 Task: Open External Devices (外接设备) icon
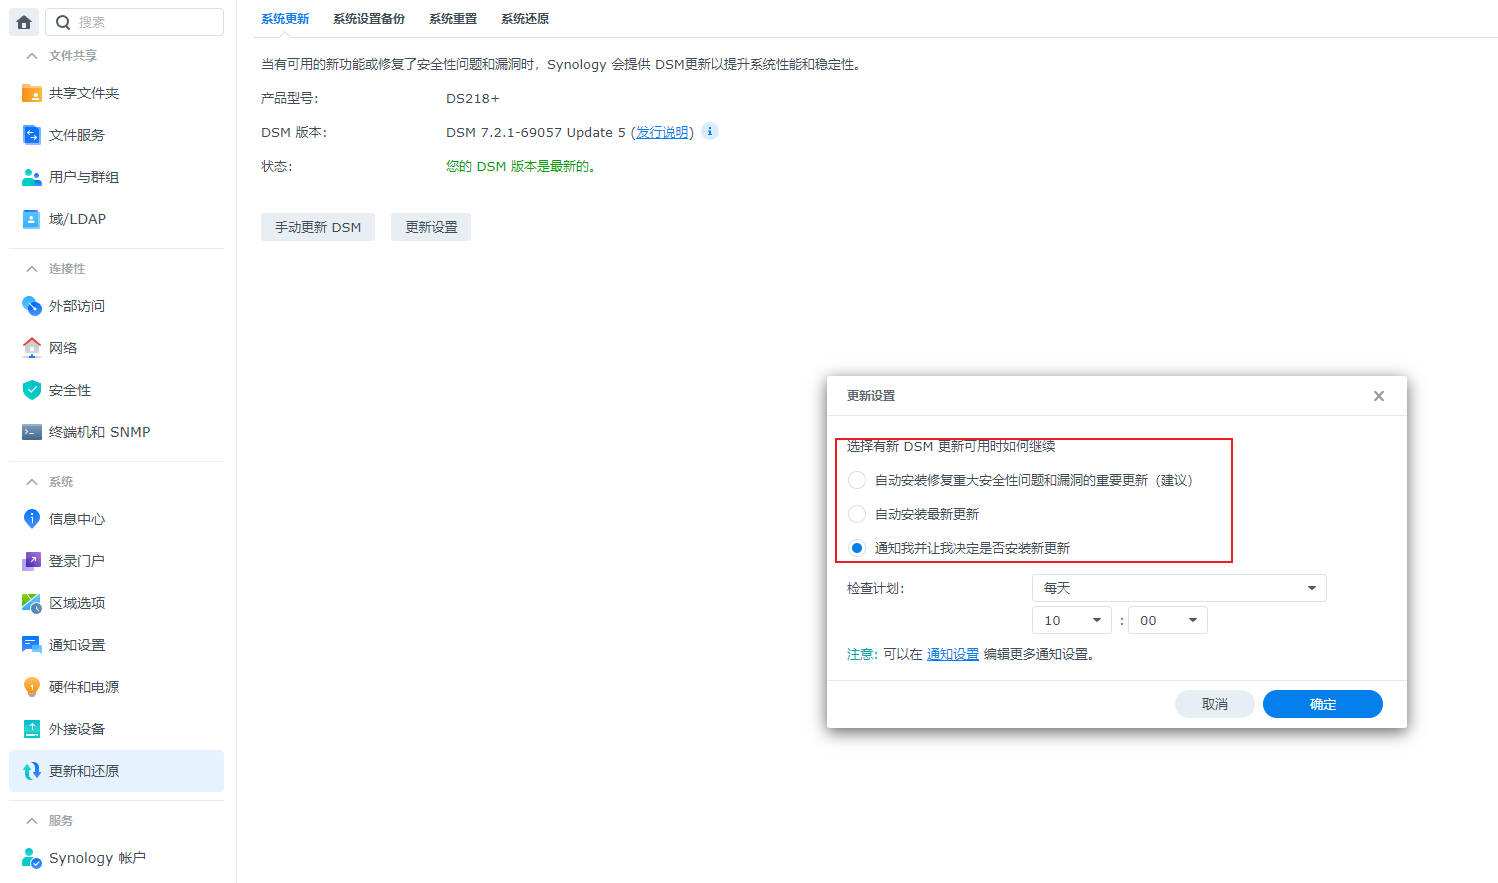pyautogui.click(x=32, y=729)
